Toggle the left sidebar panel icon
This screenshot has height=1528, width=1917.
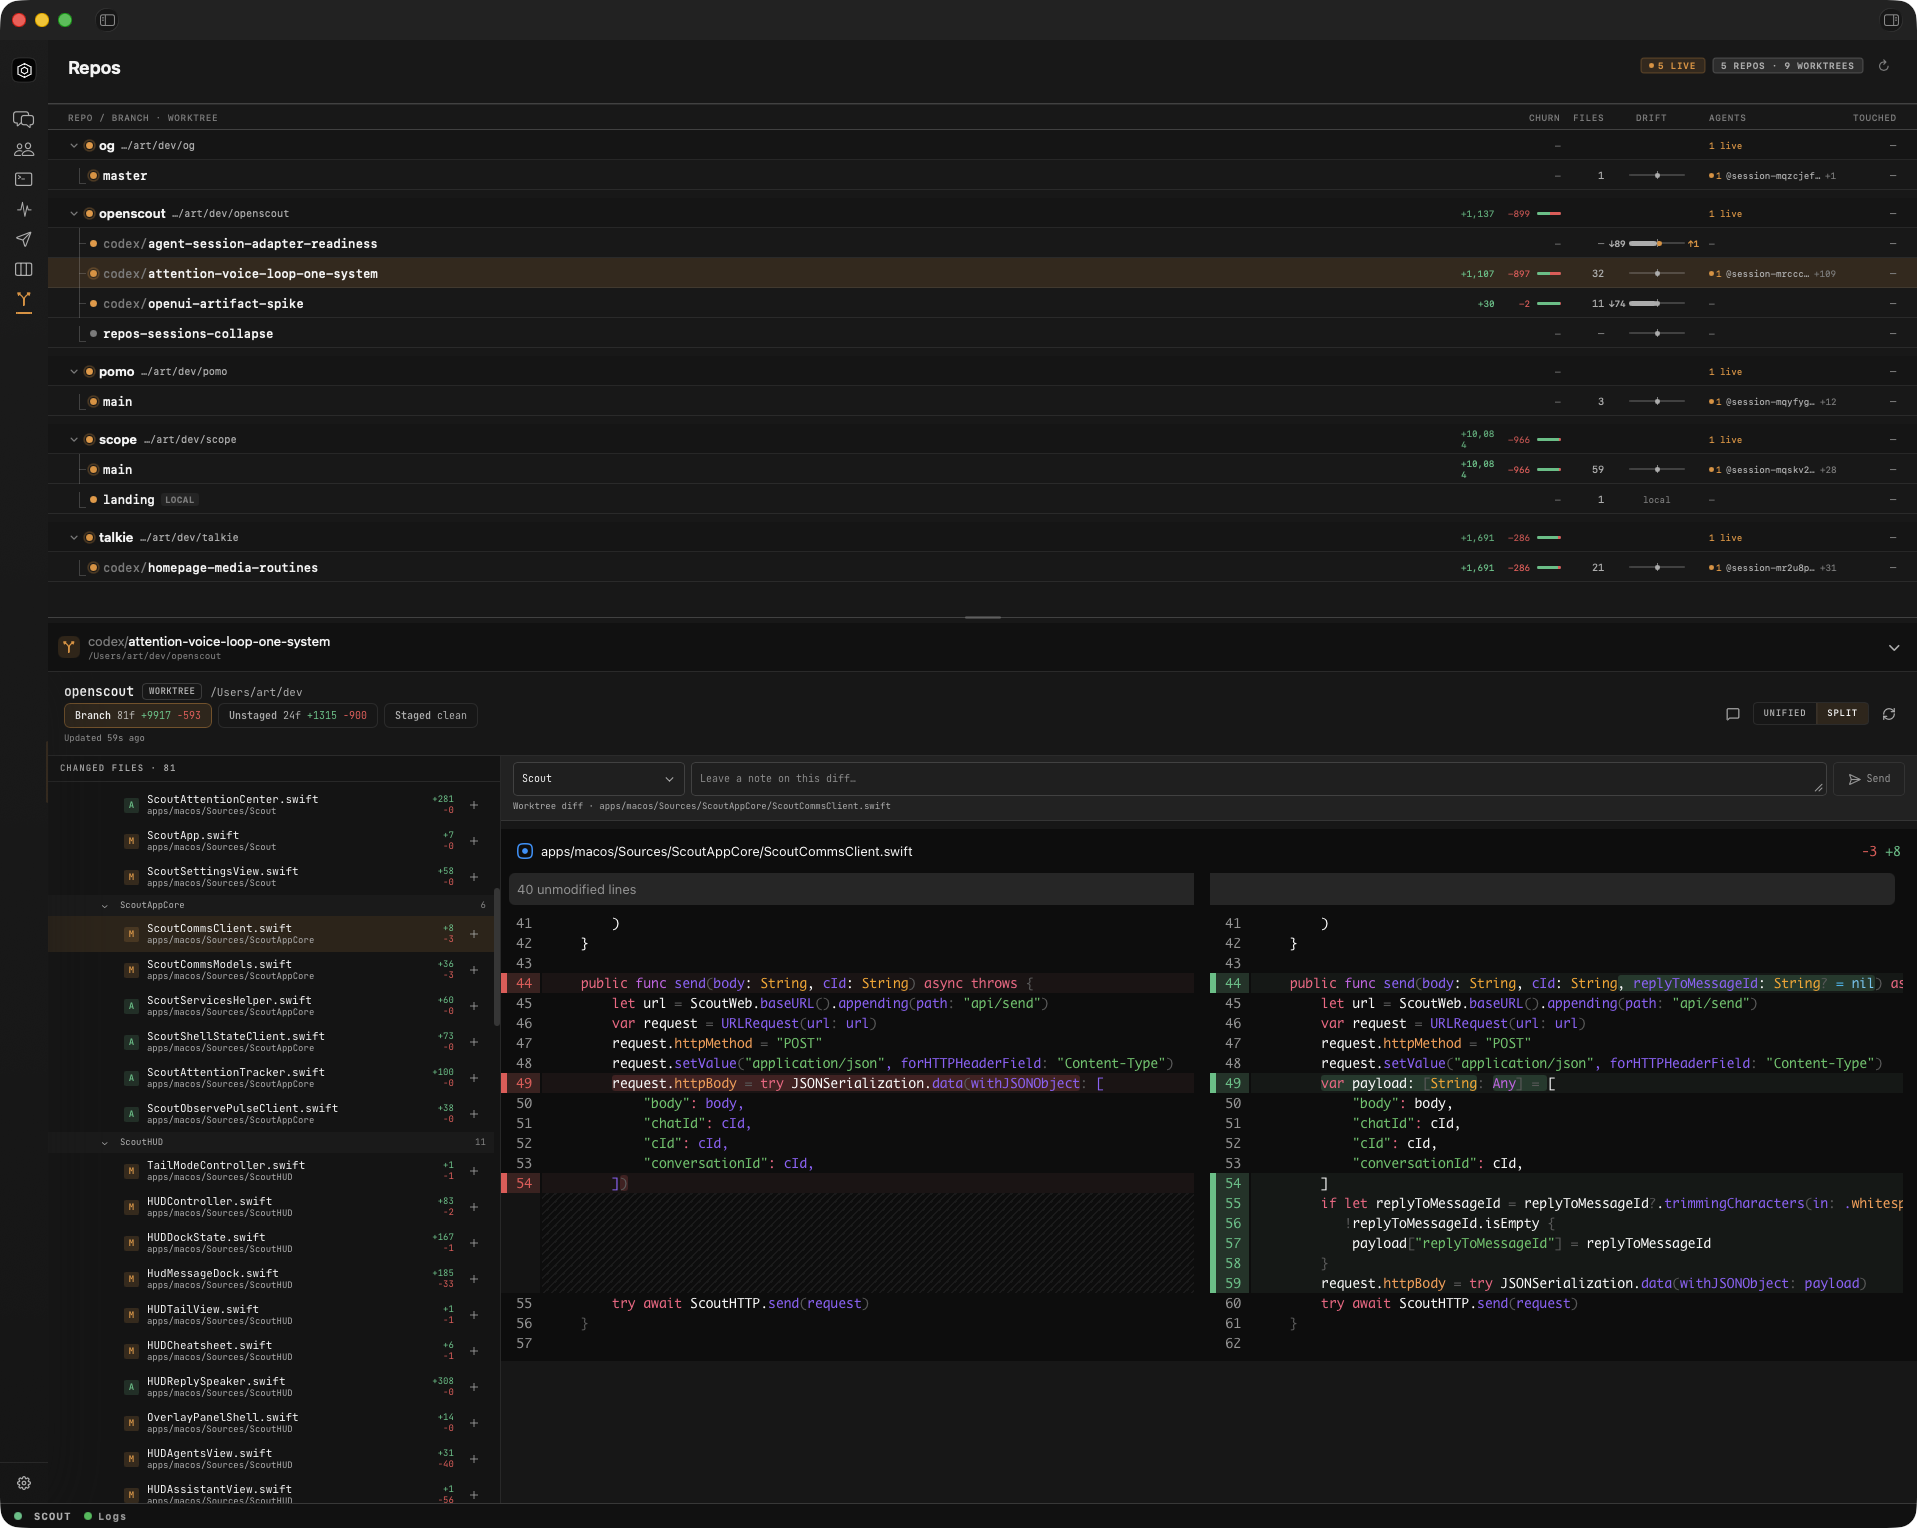point(108,20)
